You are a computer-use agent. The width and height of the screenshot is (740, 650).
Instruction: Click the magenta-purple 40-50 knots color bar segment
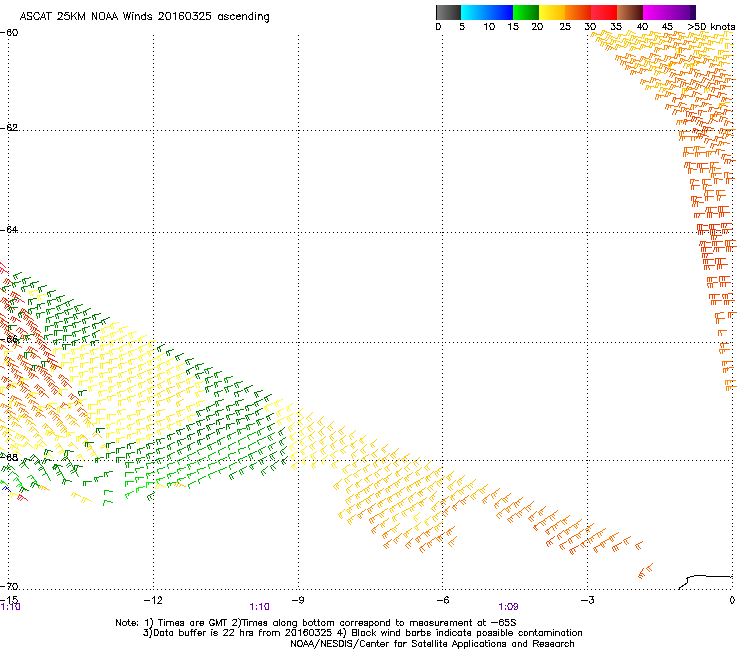669,12
